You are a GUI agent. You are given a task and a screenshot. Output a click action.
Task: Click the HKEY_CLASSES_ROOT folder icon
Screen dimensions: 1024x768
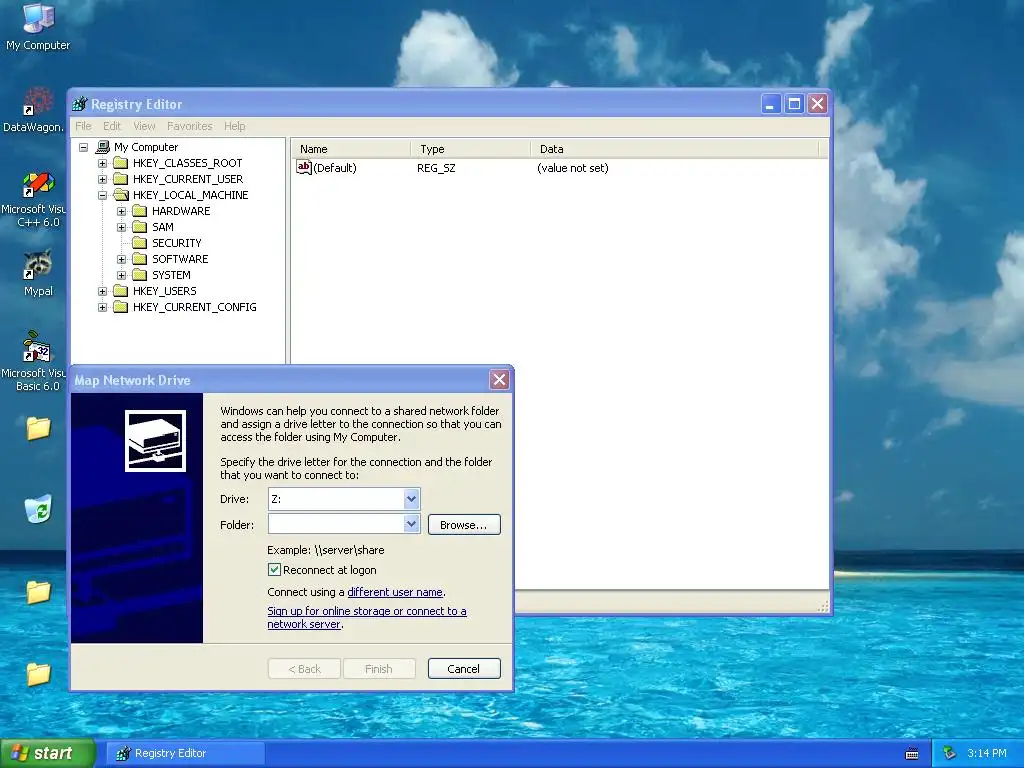(121, 163)
